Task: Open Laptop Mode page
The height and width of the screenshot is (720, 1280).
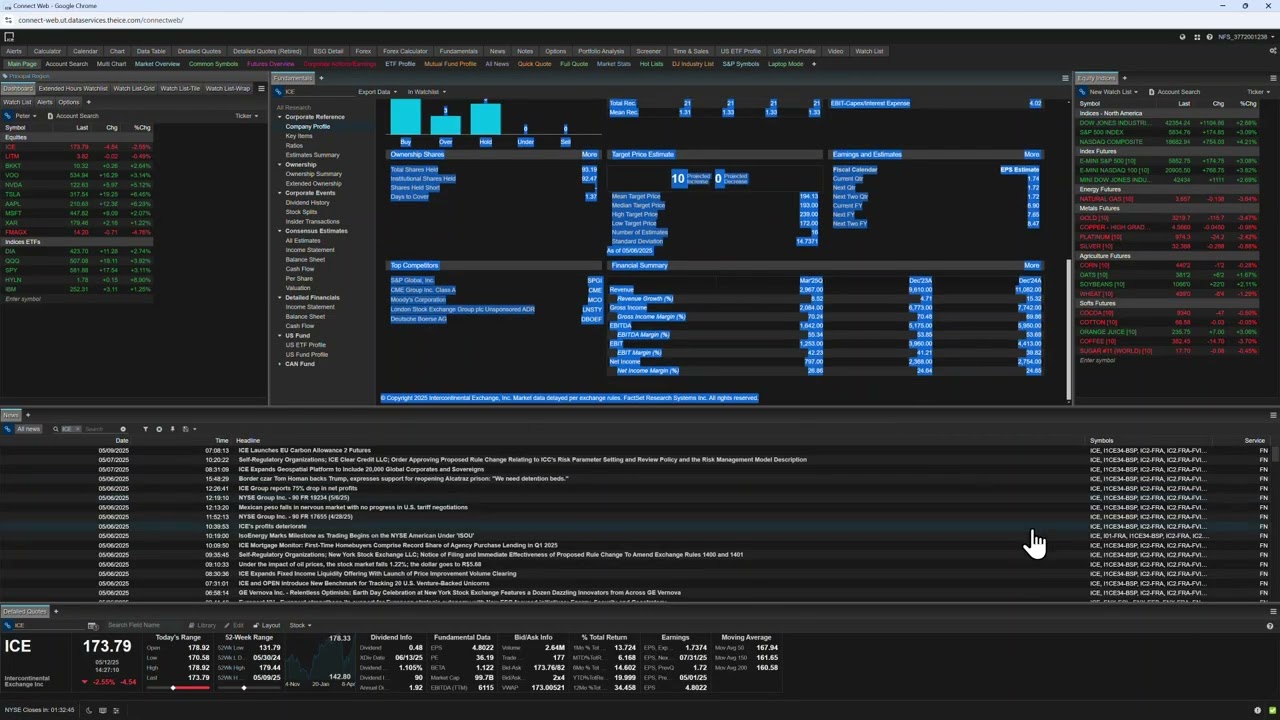Action: [785, 64]
